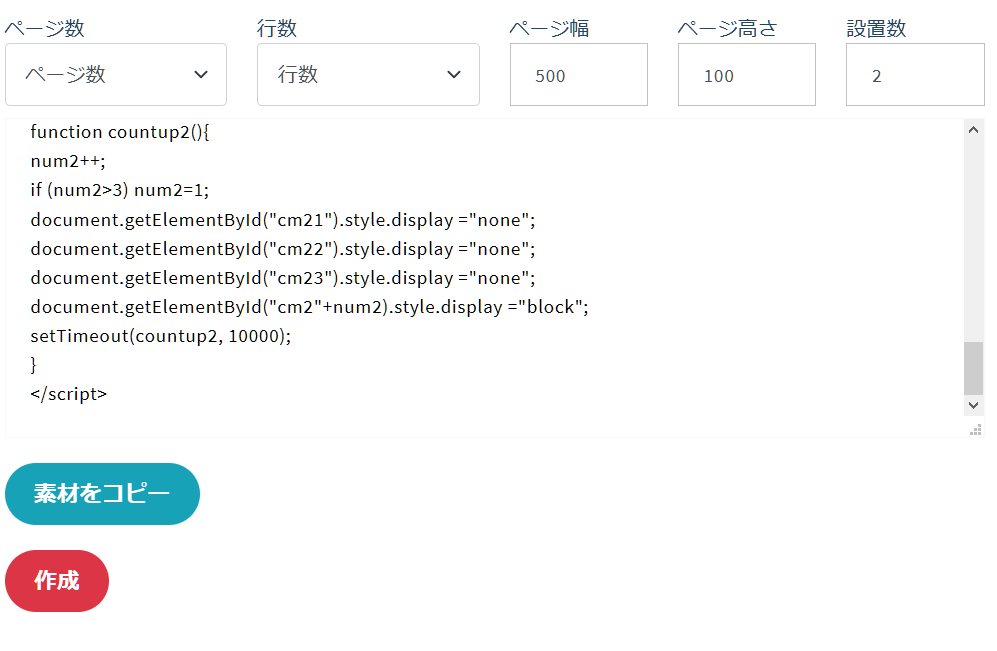Place cursor on the function countup2 line
997x651 pixels.
coord(120,132)
